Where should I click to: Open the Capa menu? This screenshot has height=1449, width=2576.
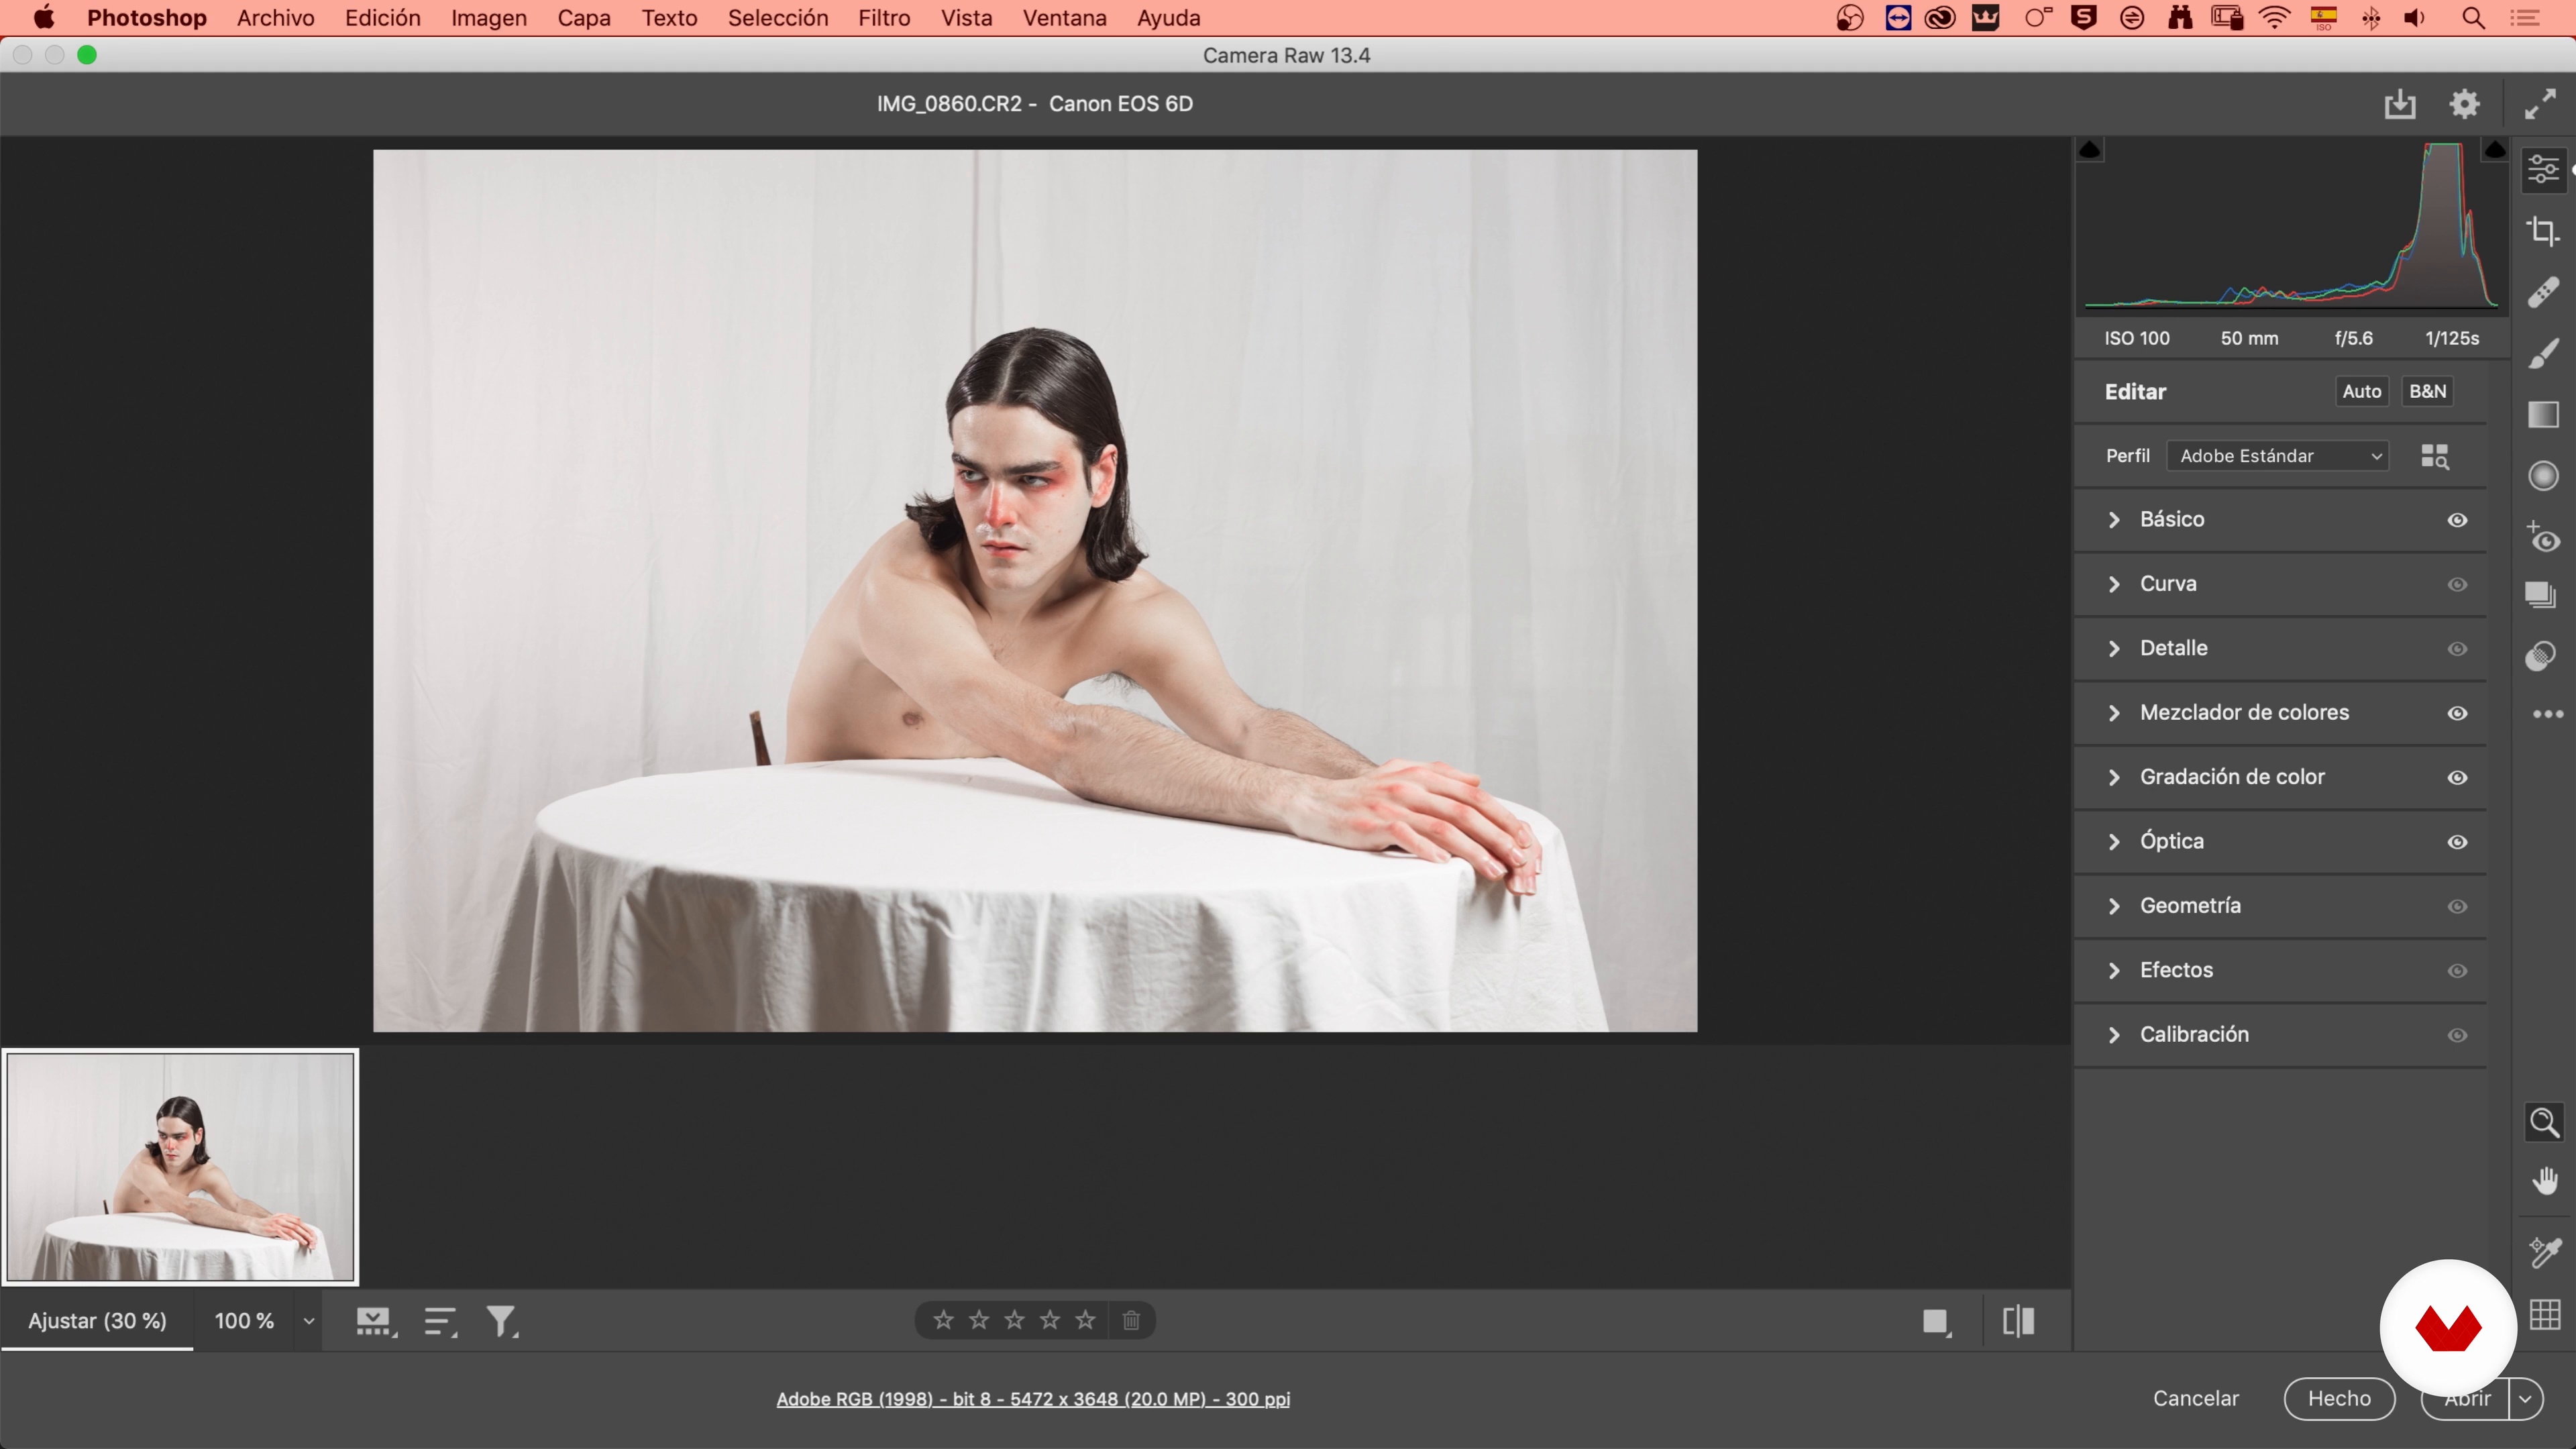(x=584, y=18)
